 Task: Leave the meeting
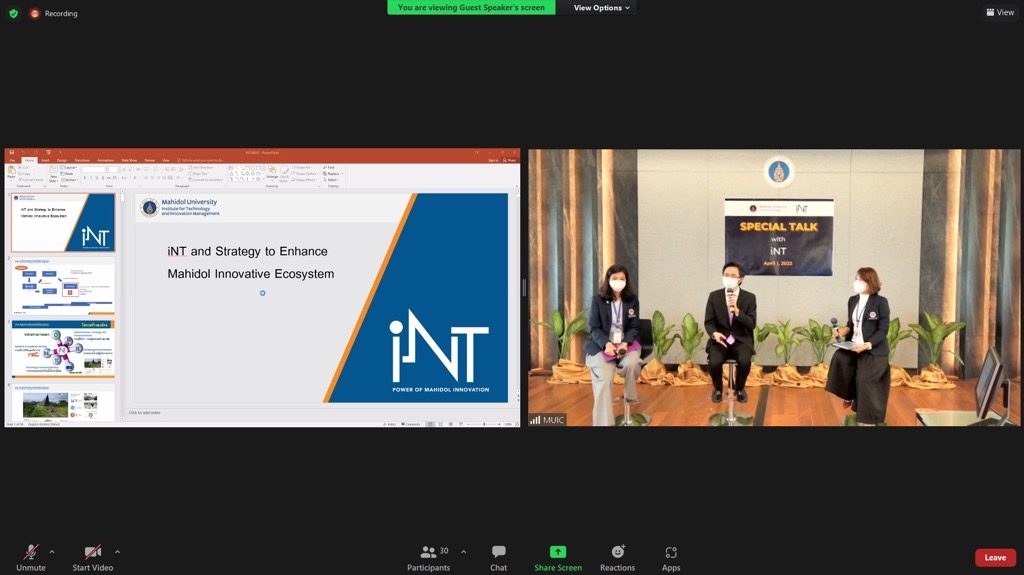pyautogui.click(x=995, y=557)
